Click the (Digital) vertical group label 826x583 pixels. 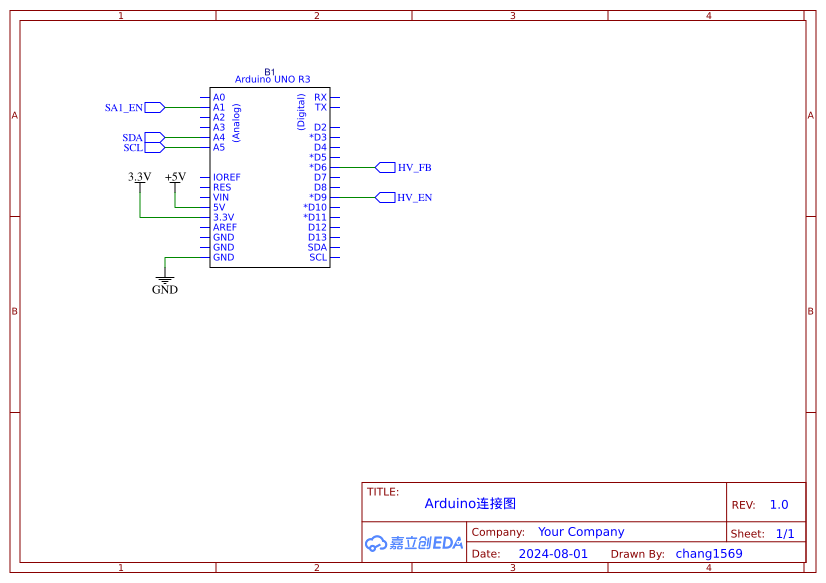click(x=301, y=112)
